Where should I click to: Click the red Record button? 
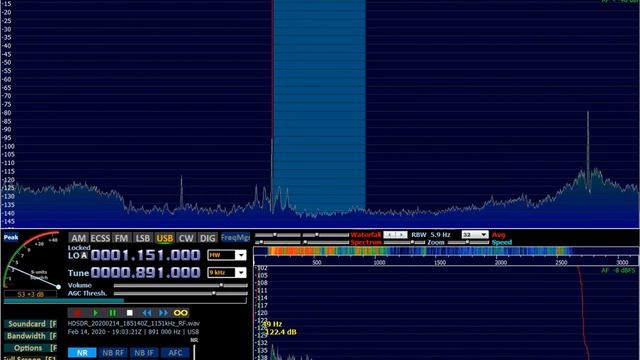coord(77,313)
